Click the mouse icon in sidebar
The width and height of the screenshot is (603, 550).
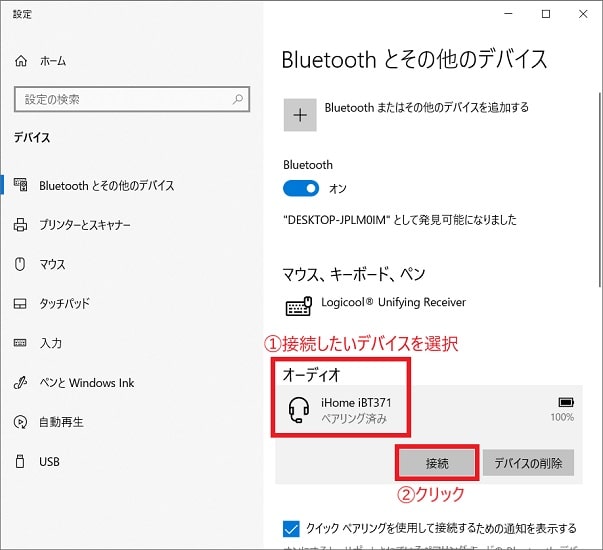coord(20,264)
